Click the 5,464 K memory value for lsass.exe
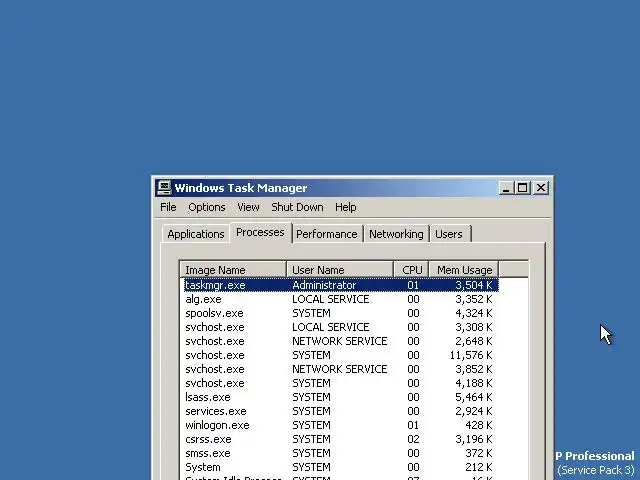The width and height of the screenshot is (640, 480). [473, 397]
